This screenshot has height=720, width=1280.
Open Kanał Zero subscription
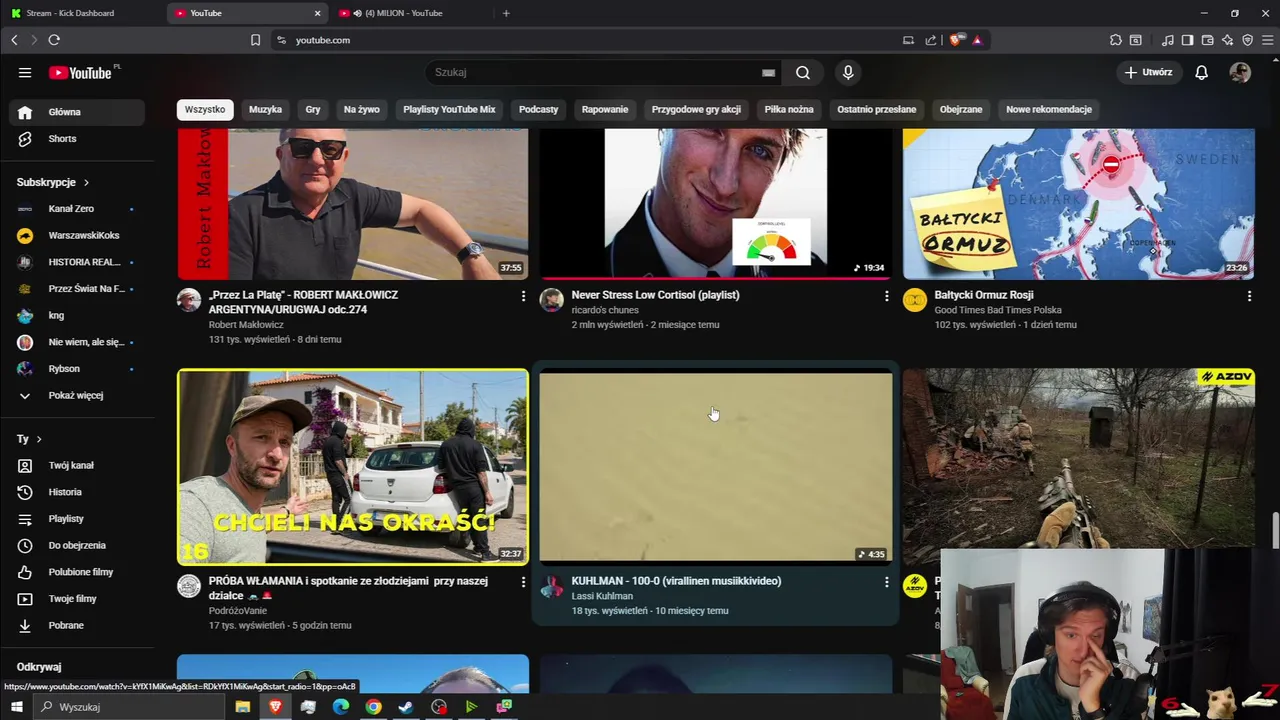click(77, 209)
